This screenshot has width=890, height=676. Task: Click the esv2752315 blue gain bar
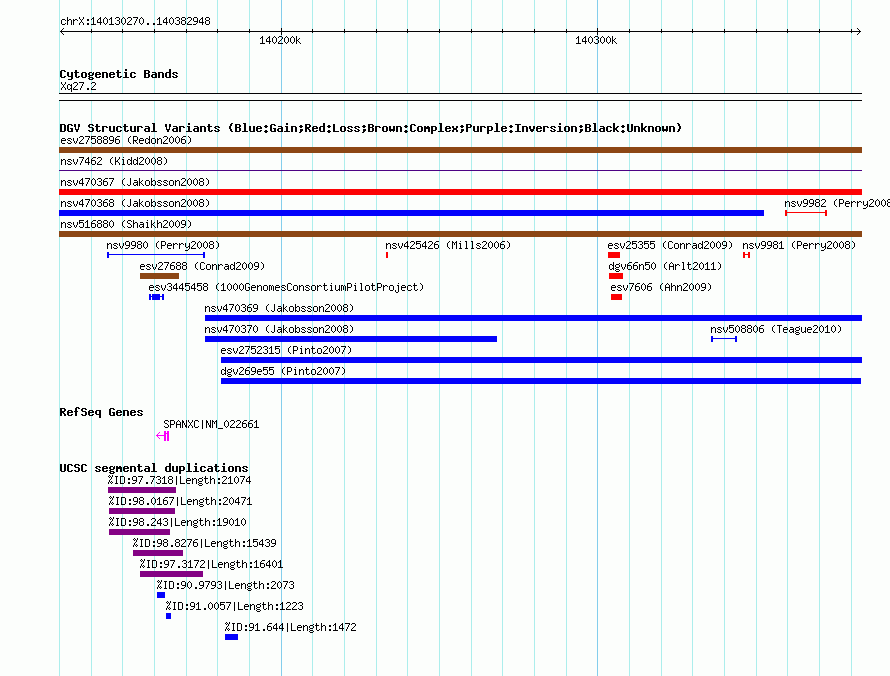point(541,360)
